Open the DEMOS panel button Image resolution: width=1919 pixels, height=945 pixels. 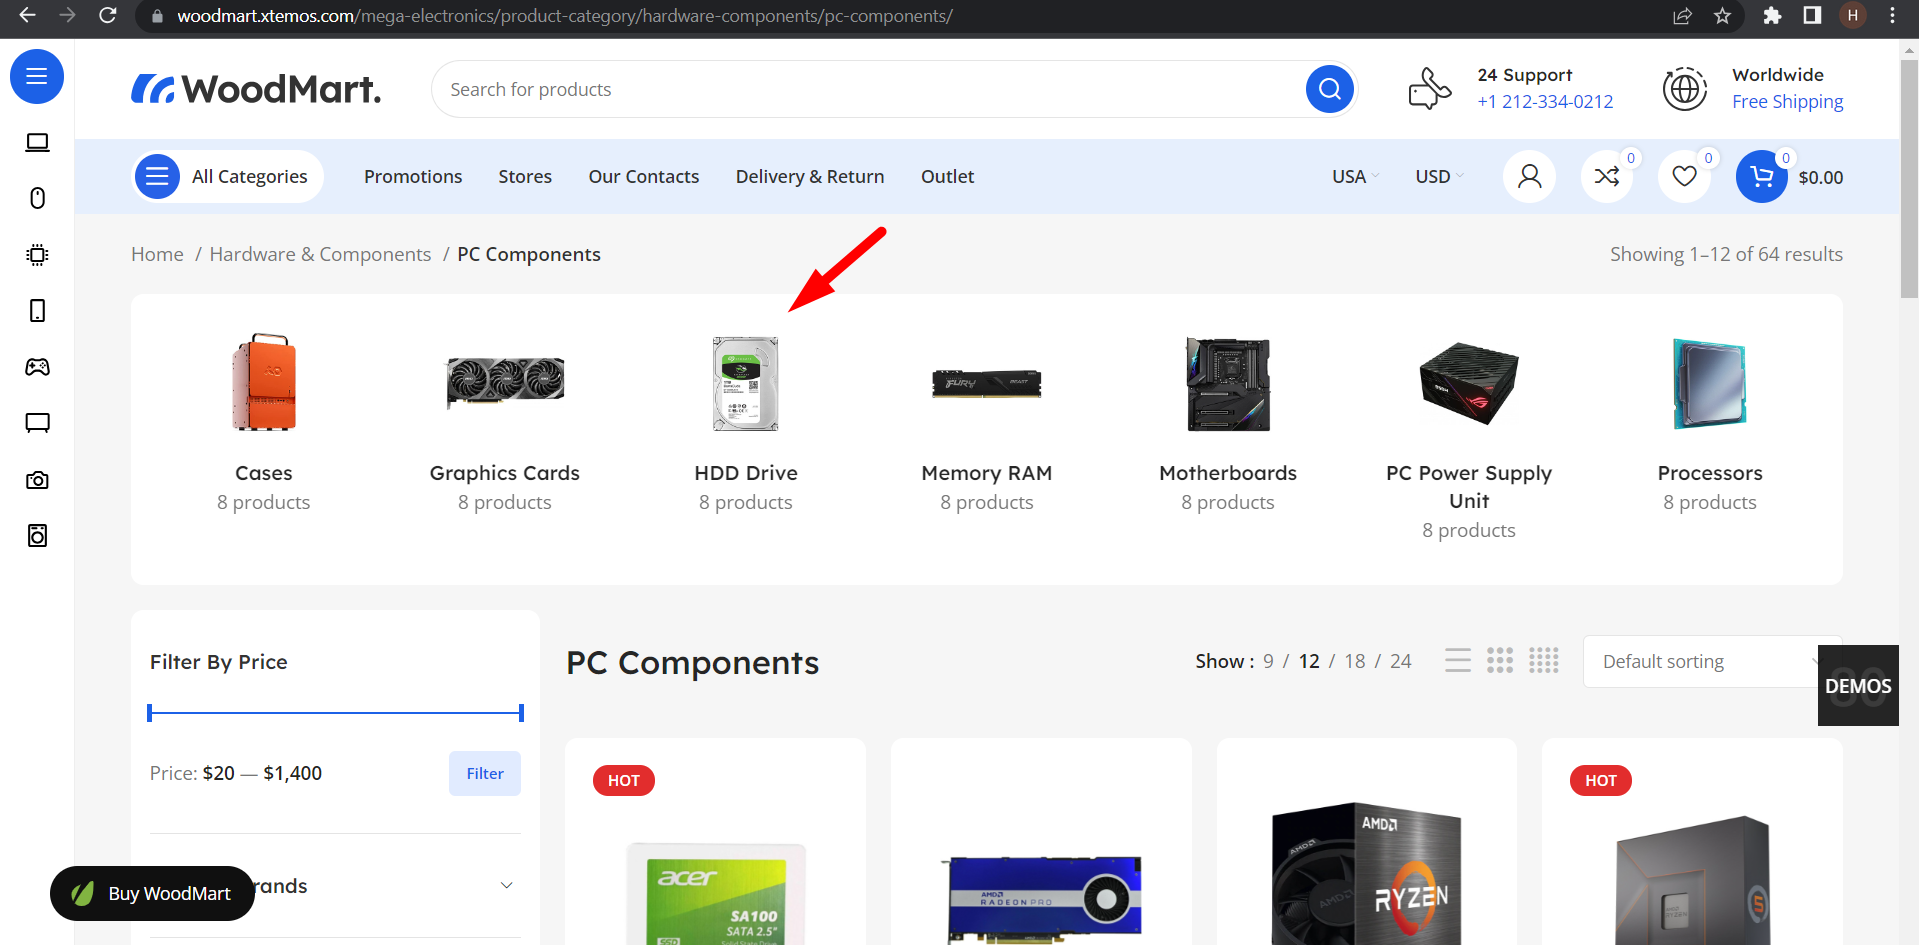pyautogui.click(x=1858, y=686)
